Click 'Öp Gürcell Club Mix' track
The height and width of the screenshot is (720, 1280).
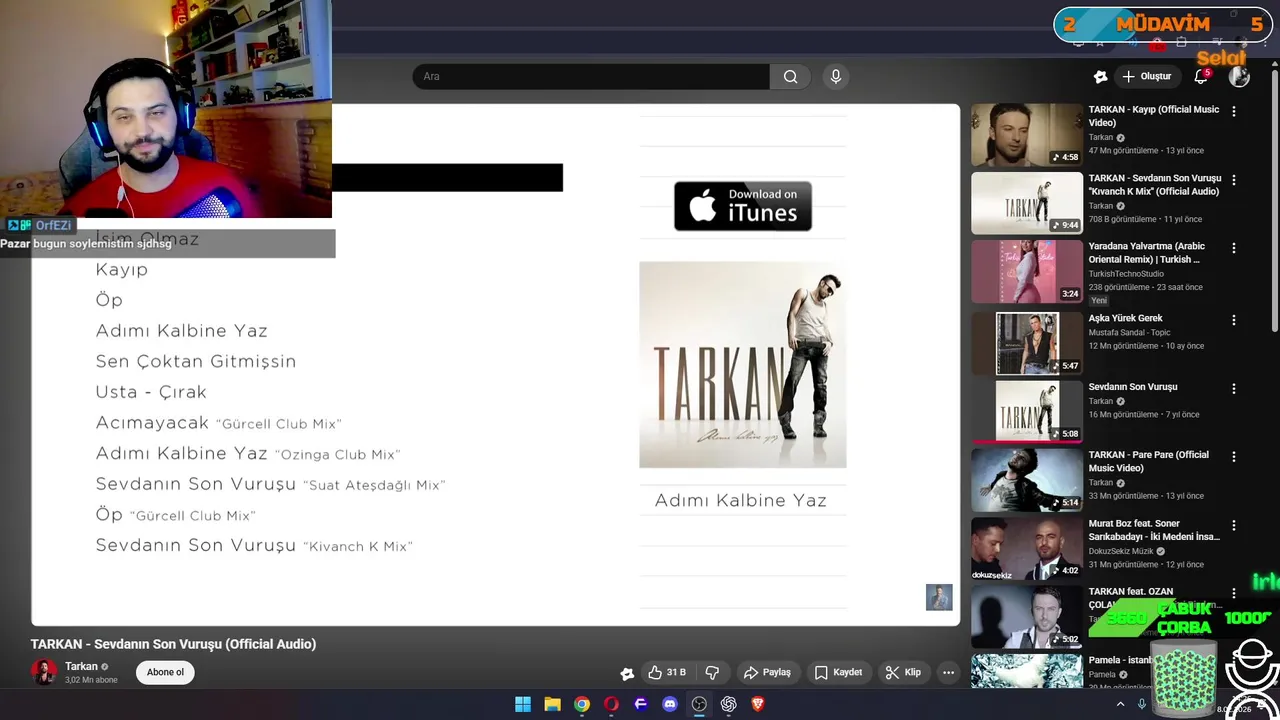(x=176, y=514)
